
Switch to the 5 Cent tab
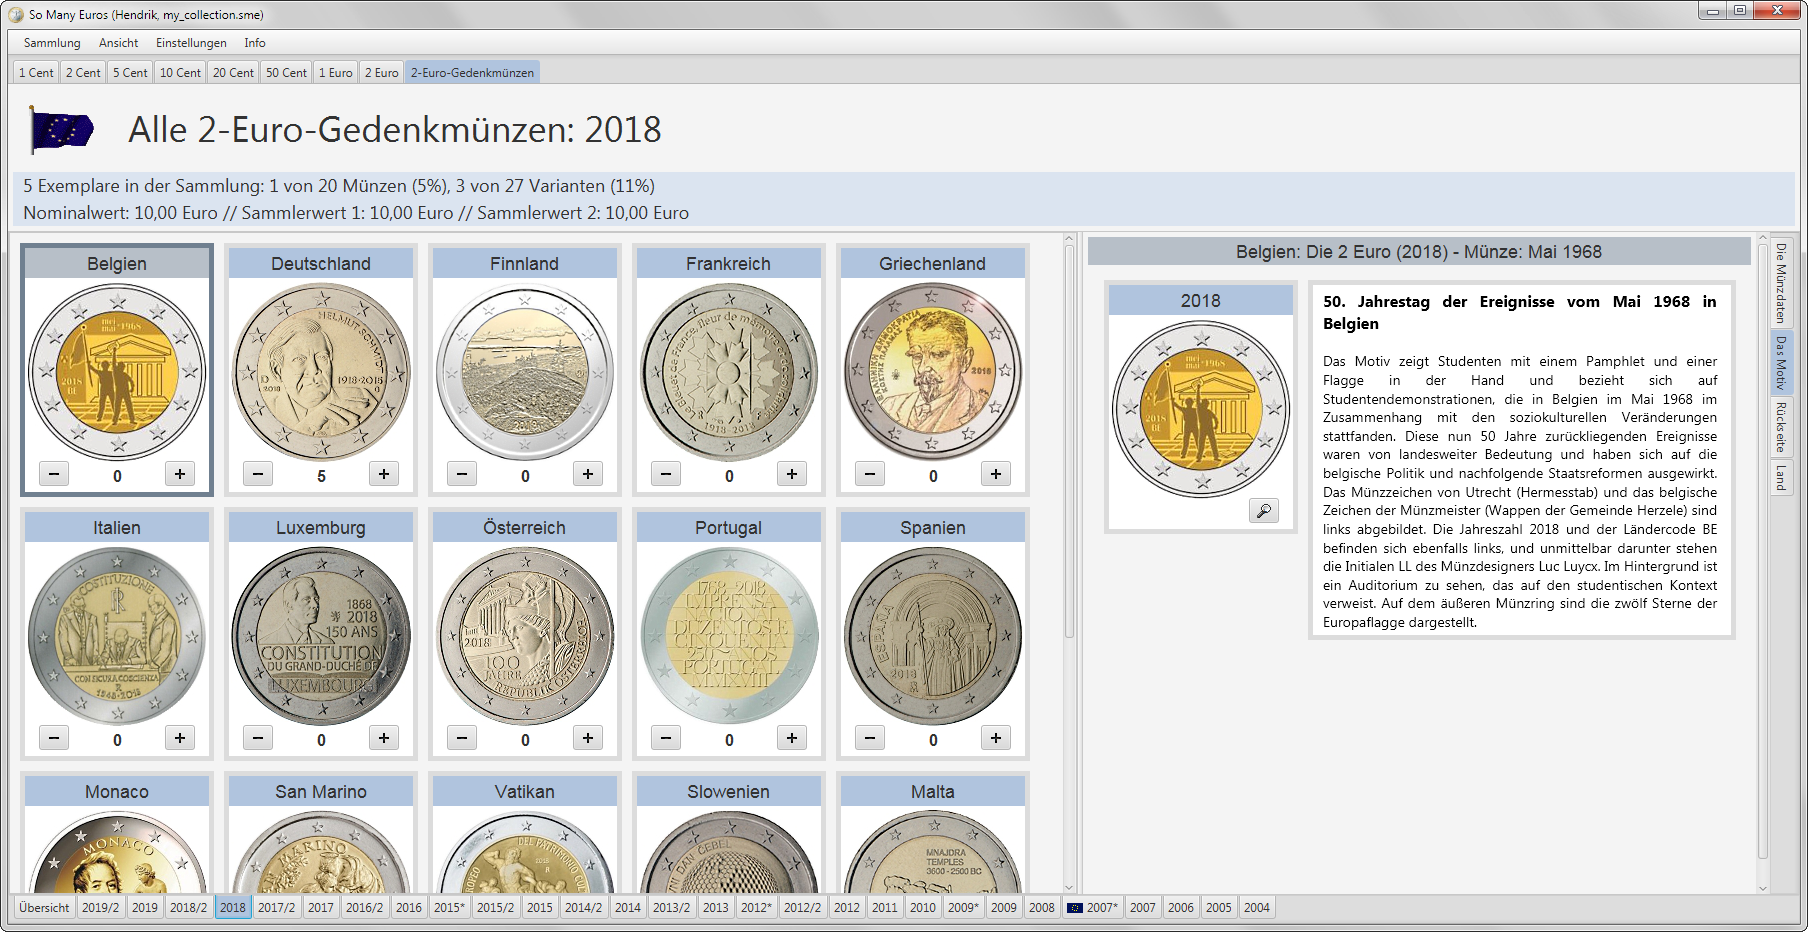click(130, 72)
